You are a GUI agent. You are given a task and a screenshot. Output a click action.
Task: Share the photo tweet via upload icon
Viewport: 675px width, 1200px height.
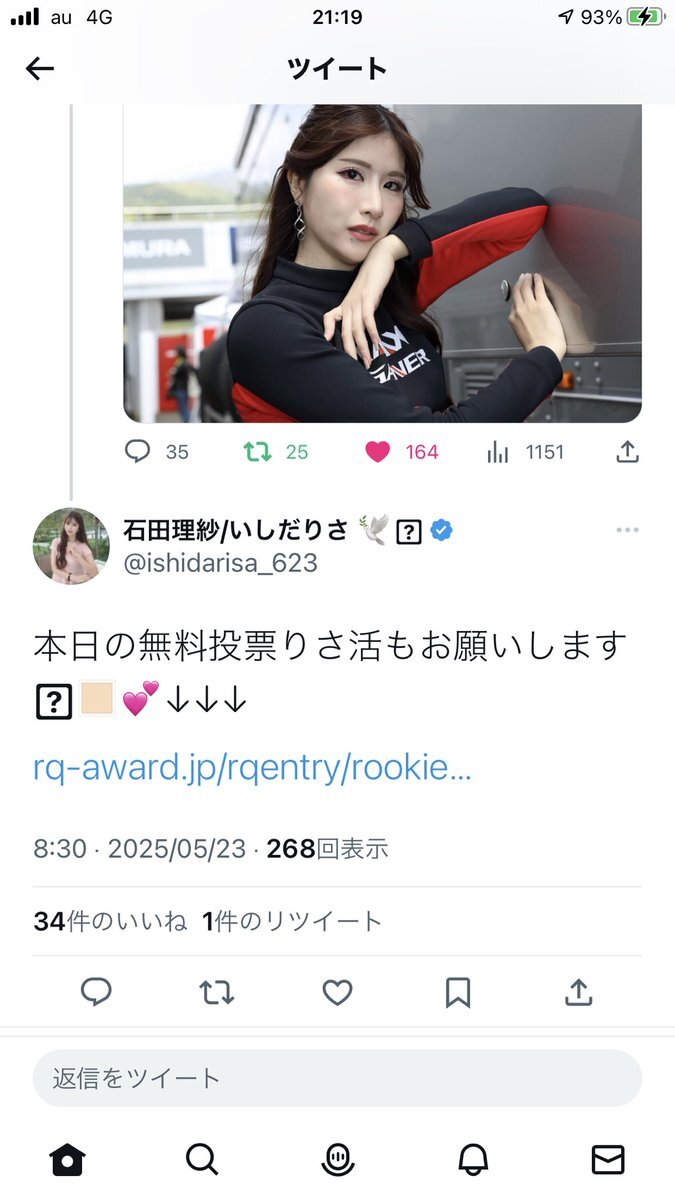(x=627, y=452)
